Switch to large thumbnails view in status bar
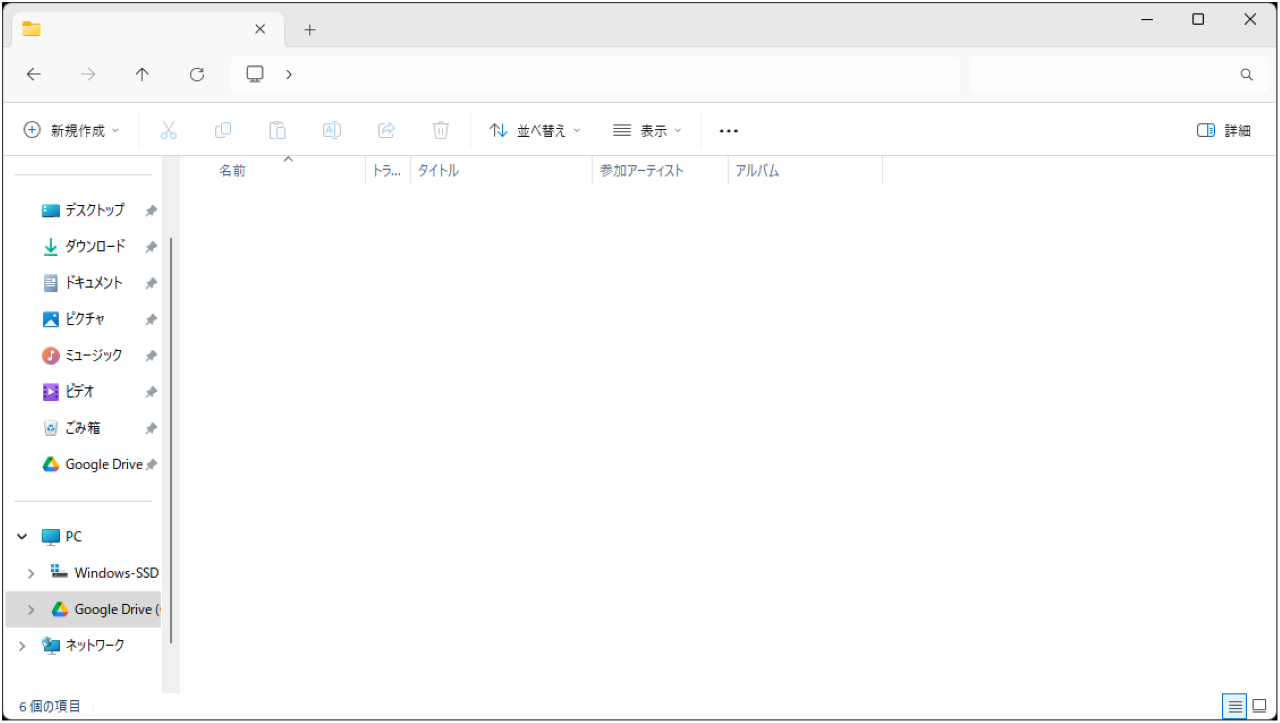This screenshot has width=1280, height=723. (x=1259, y=706)
